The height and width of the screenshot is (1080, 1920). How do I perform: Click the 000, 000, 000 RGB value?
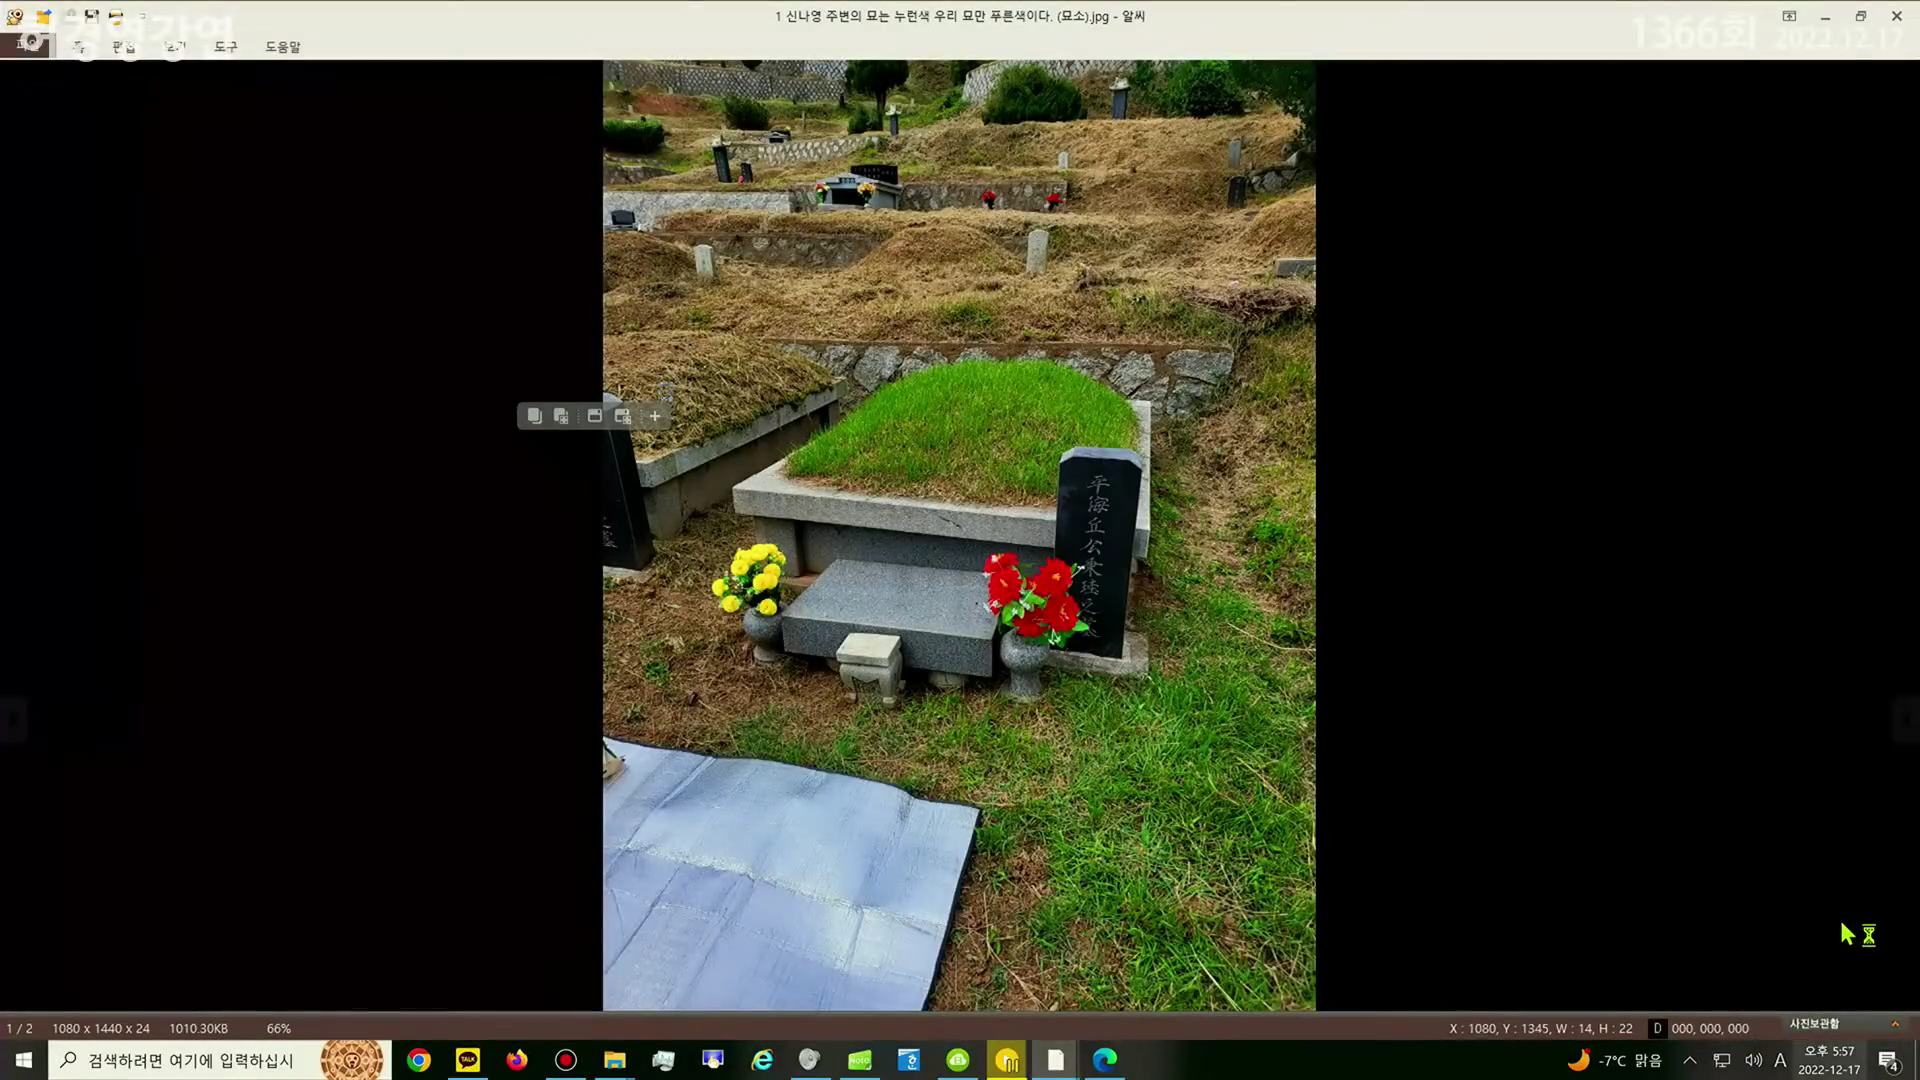tap(1710, 1028)
